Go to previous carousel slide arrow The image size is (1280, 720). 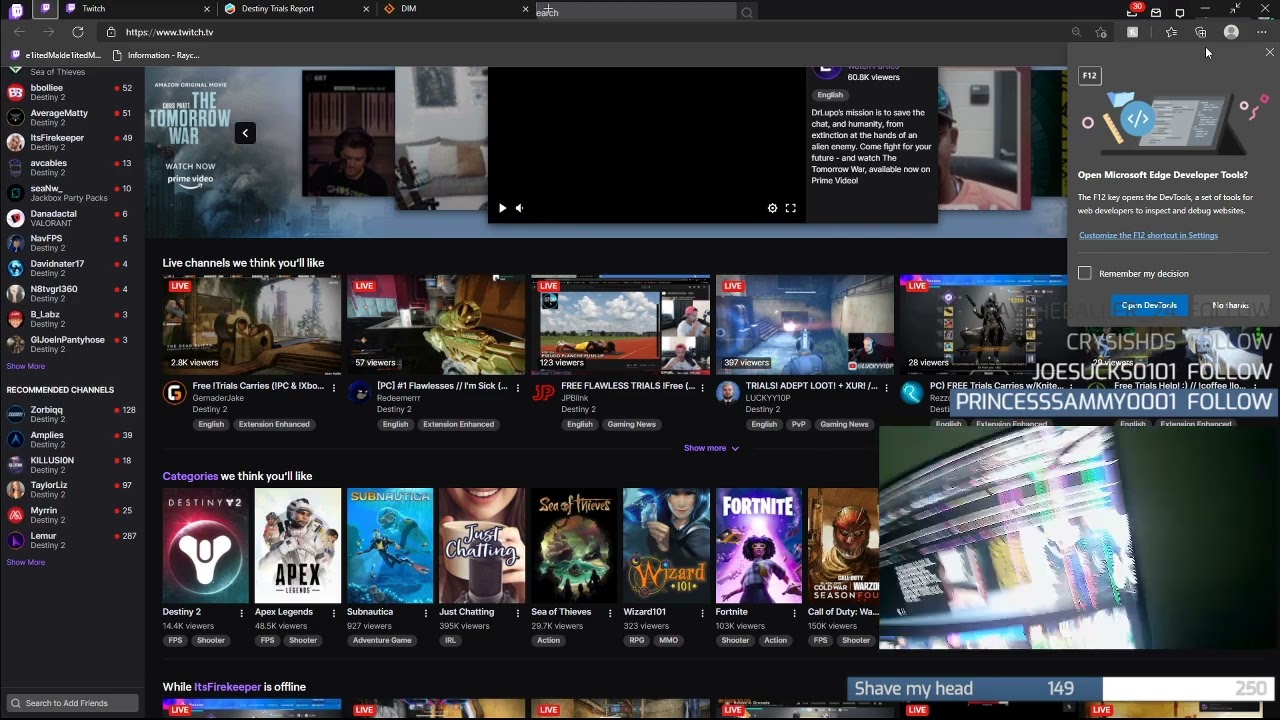point(245,133)
